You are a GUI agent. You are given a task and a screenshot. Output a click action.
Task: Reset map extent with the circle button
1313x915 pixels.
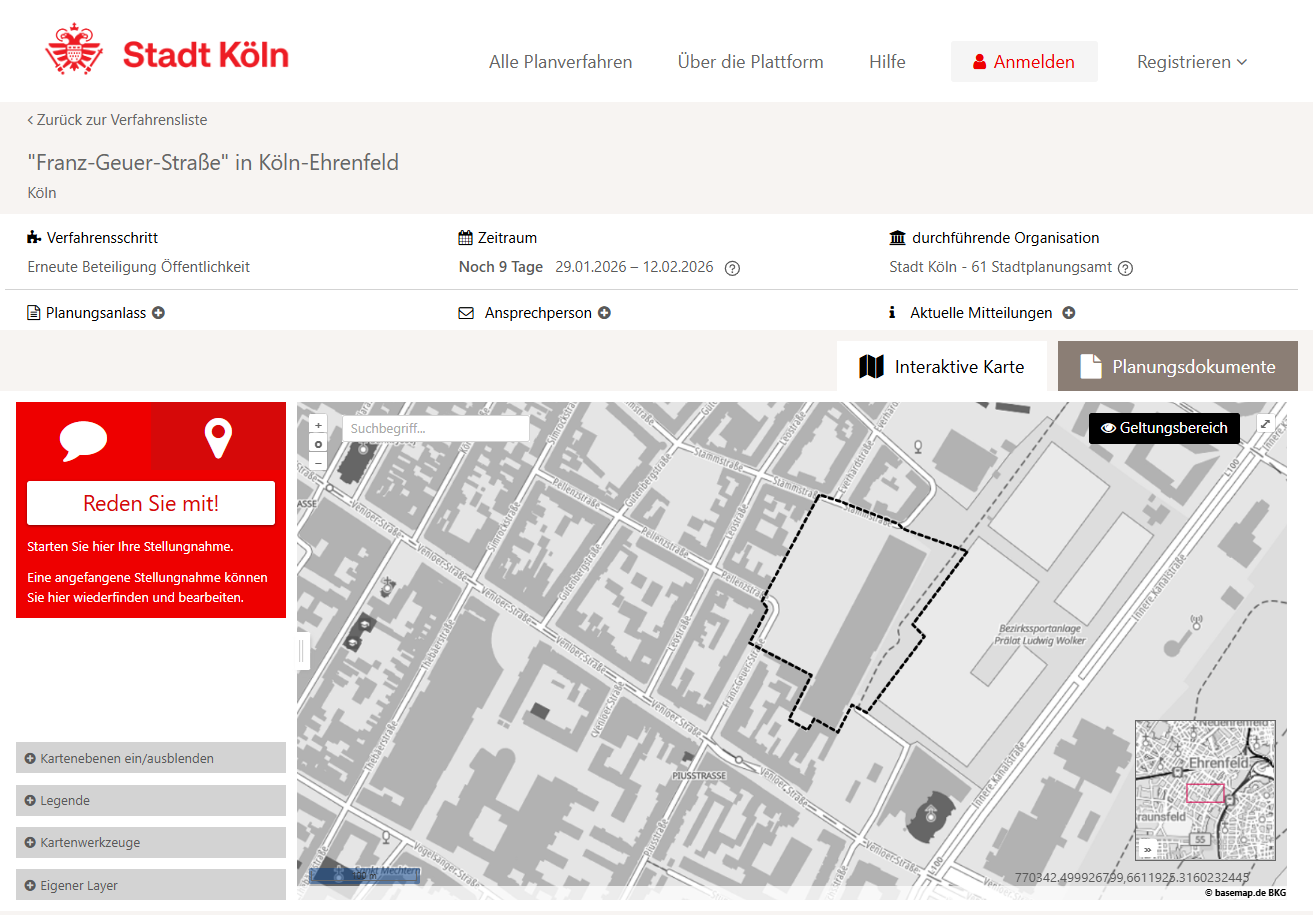click(x=318, y=444)
